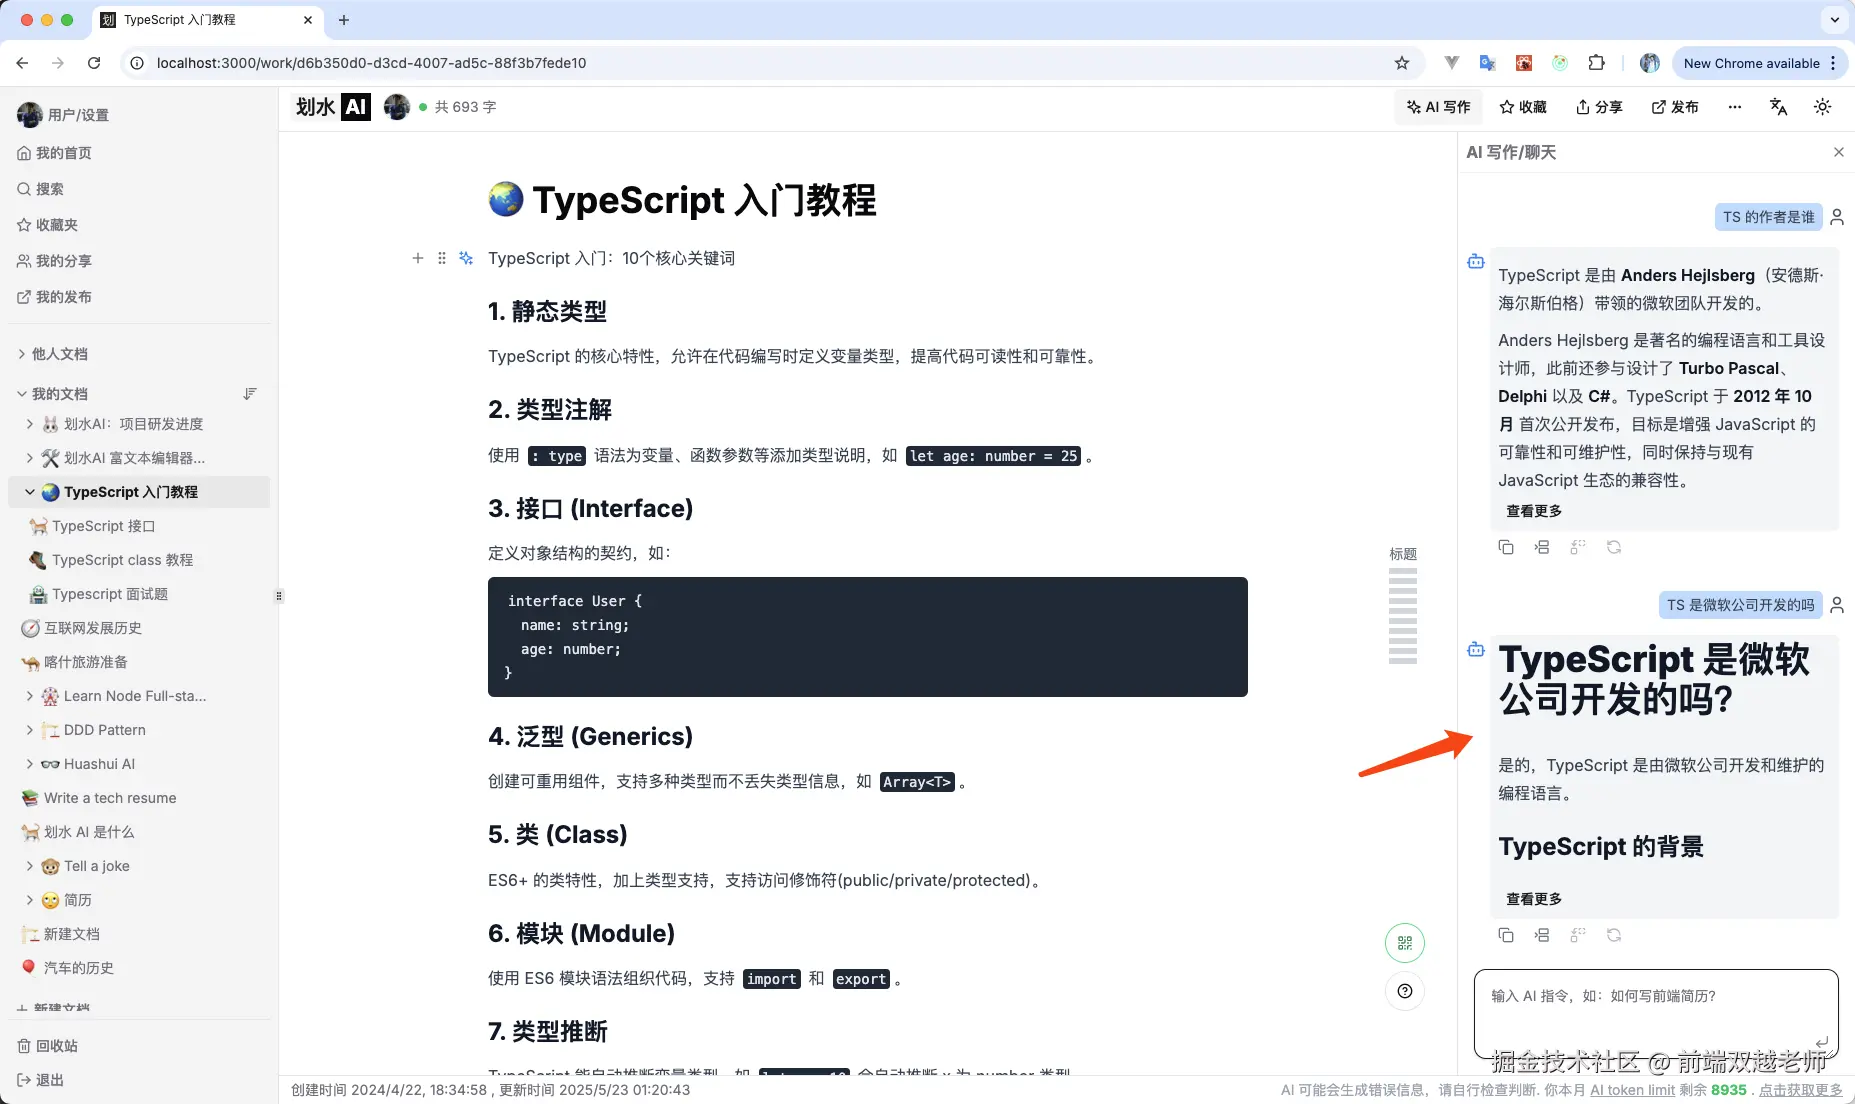This screenshot has width=1855, height=1104.
Task: Open 划水 AI 是什么 document
Action: click(x=88, y=832)
